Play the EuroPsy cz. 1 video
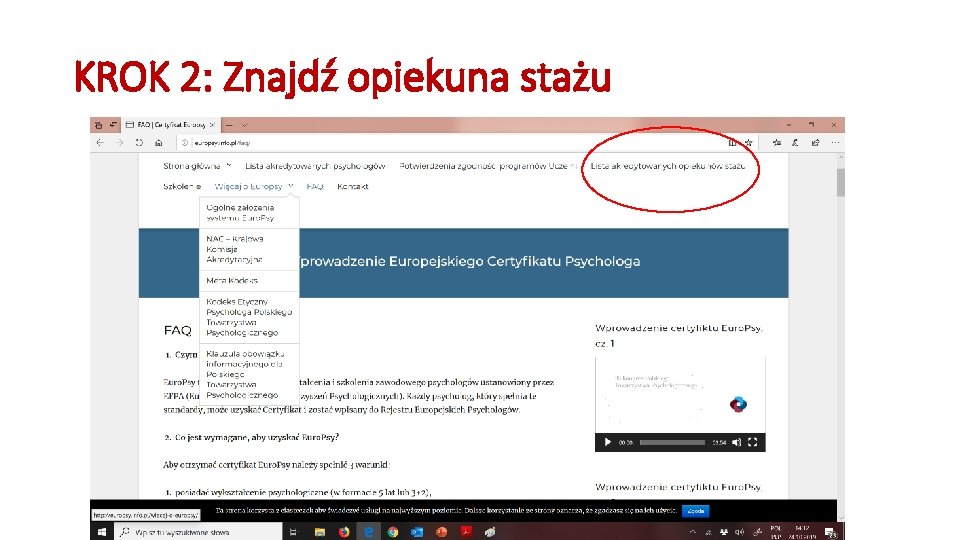This screenshot has width=960, height=540. tap(607, 442)
